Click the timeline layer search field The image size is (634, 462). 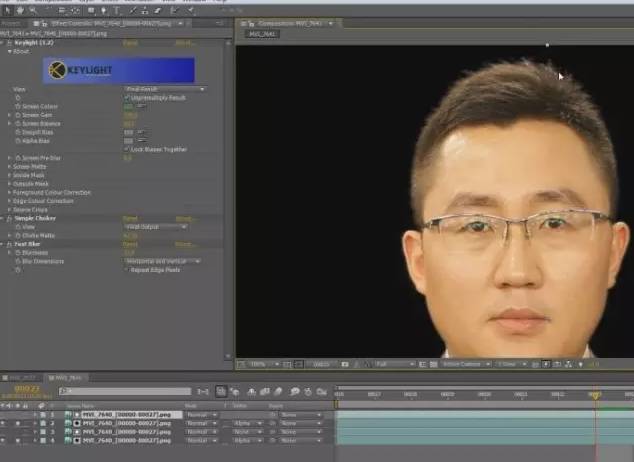tap(125, 391)
